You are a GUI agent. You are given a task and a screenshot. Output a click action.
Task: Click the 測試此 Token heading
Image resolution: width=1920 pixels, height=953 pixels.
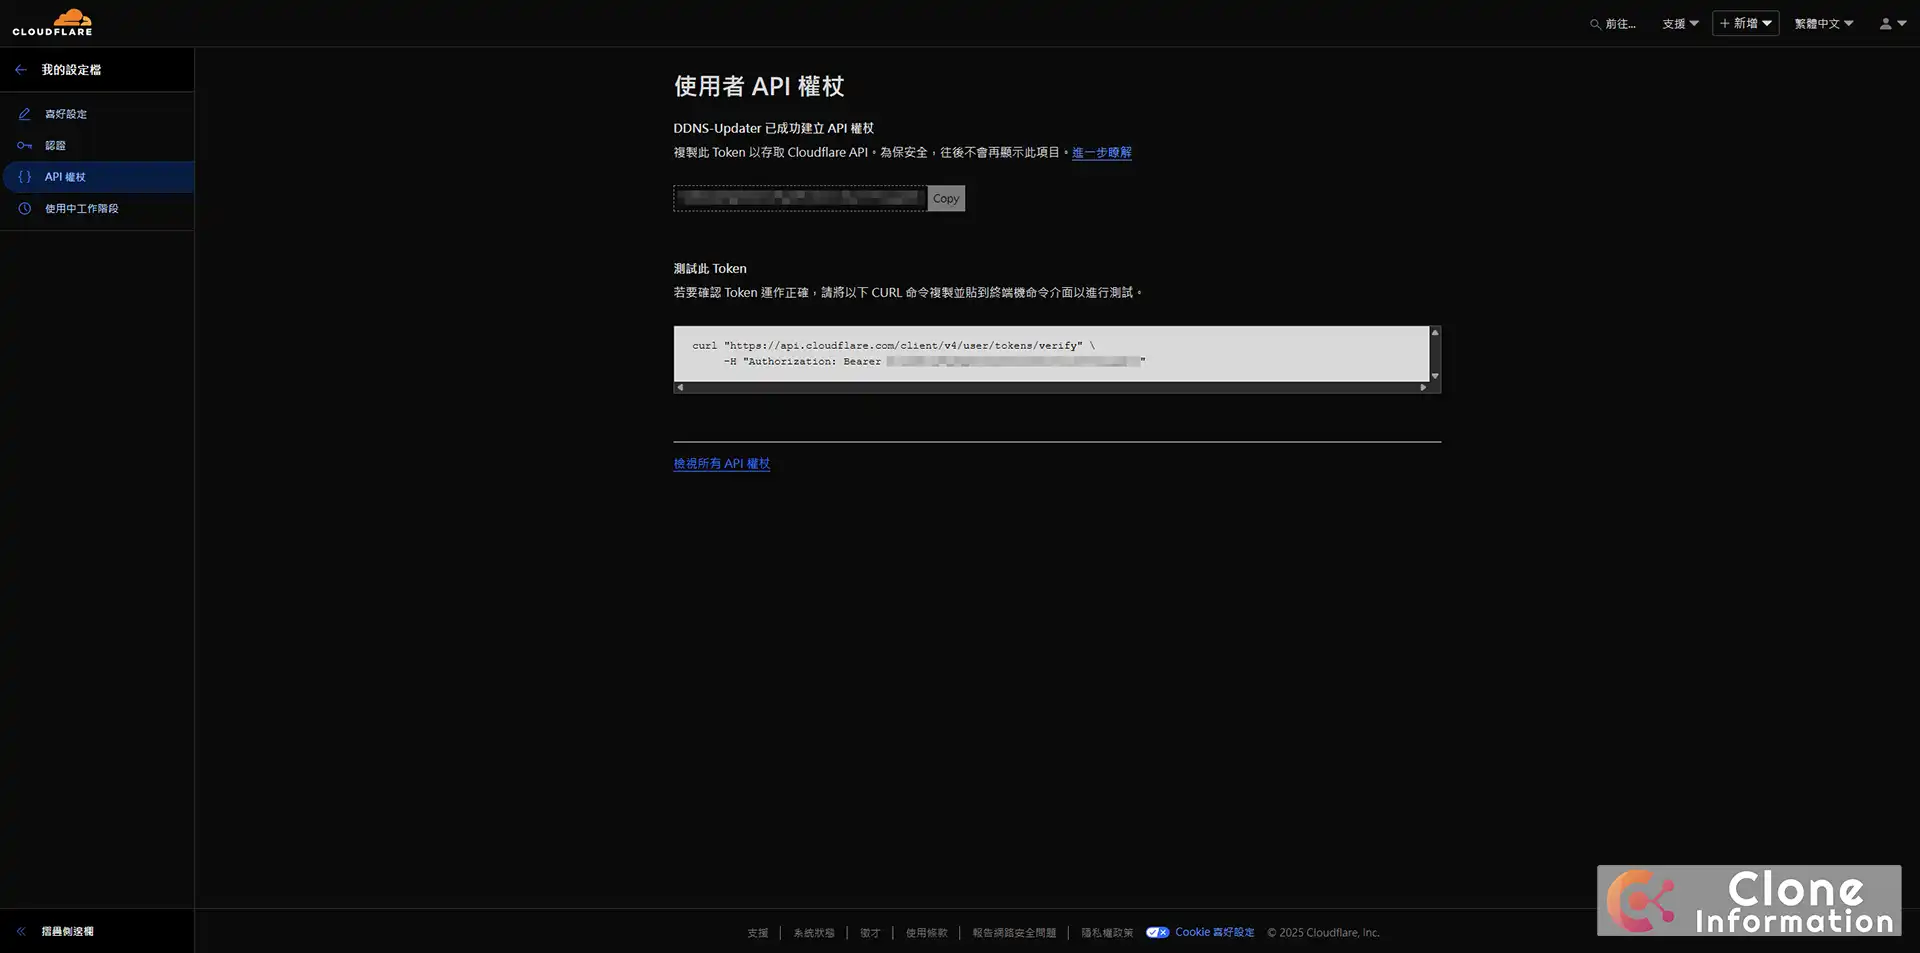(x=710, y=269)
